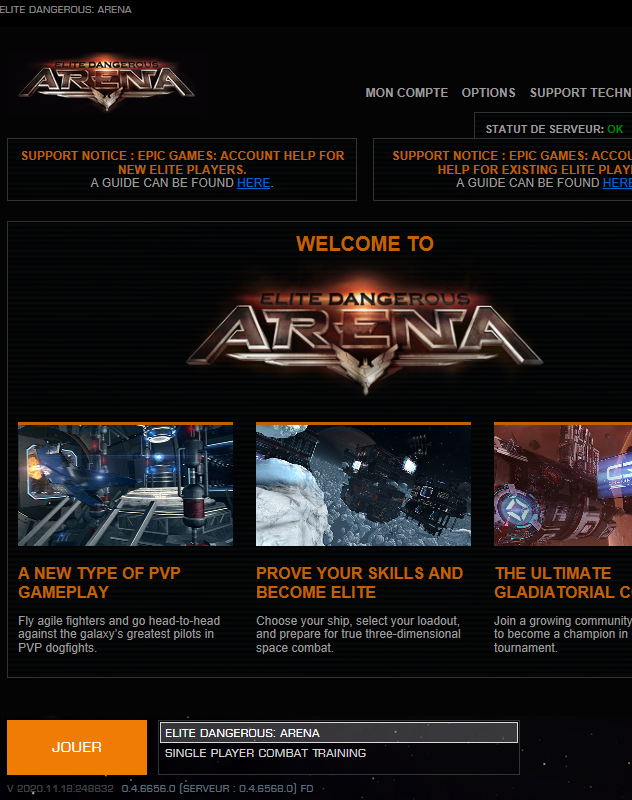Click PROVE YOUR SKILLS AND BECOME ELITE heading
This screenshot has width=632, height=800.
pos(360,583)
